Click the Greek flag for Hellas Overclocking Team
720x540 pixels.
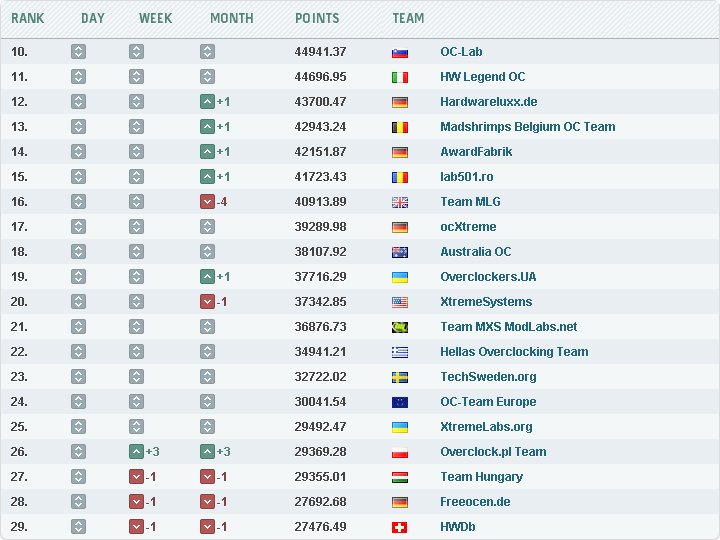[400, 352]
